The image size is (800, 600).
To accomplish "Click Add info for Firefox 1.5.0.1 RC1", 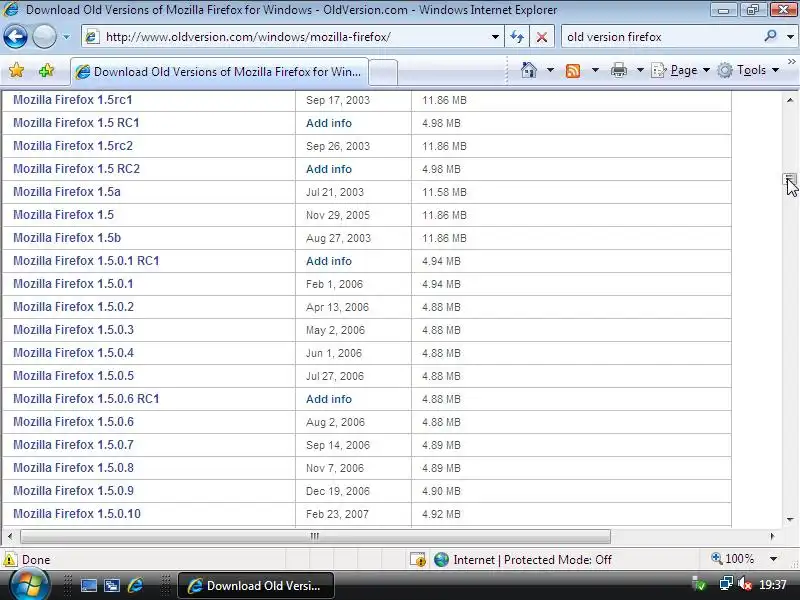I will 329,261.
